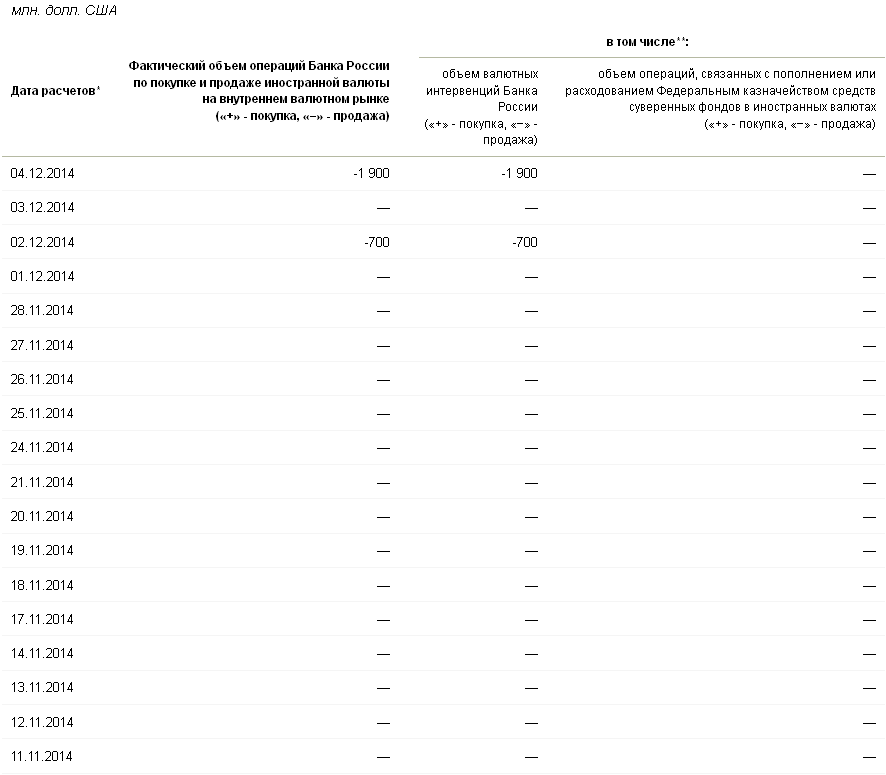Select the 21.11.2014 row date

coord(42,482)
